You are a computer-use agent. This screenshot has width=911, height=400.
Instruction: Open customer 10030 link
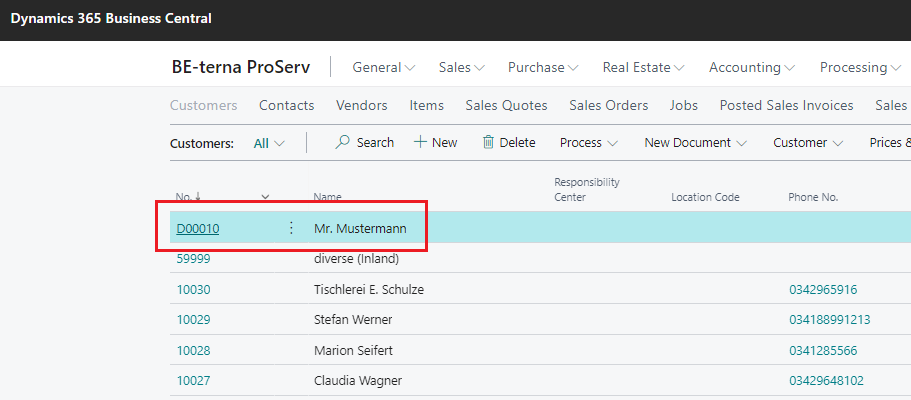(x=193, y=289)
